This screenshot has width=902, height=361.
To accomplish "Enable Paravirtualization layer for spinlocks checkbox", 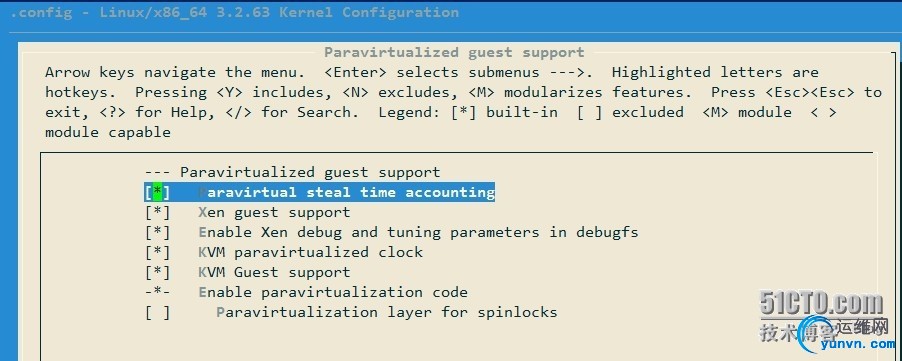I will (x=158, y=313).
